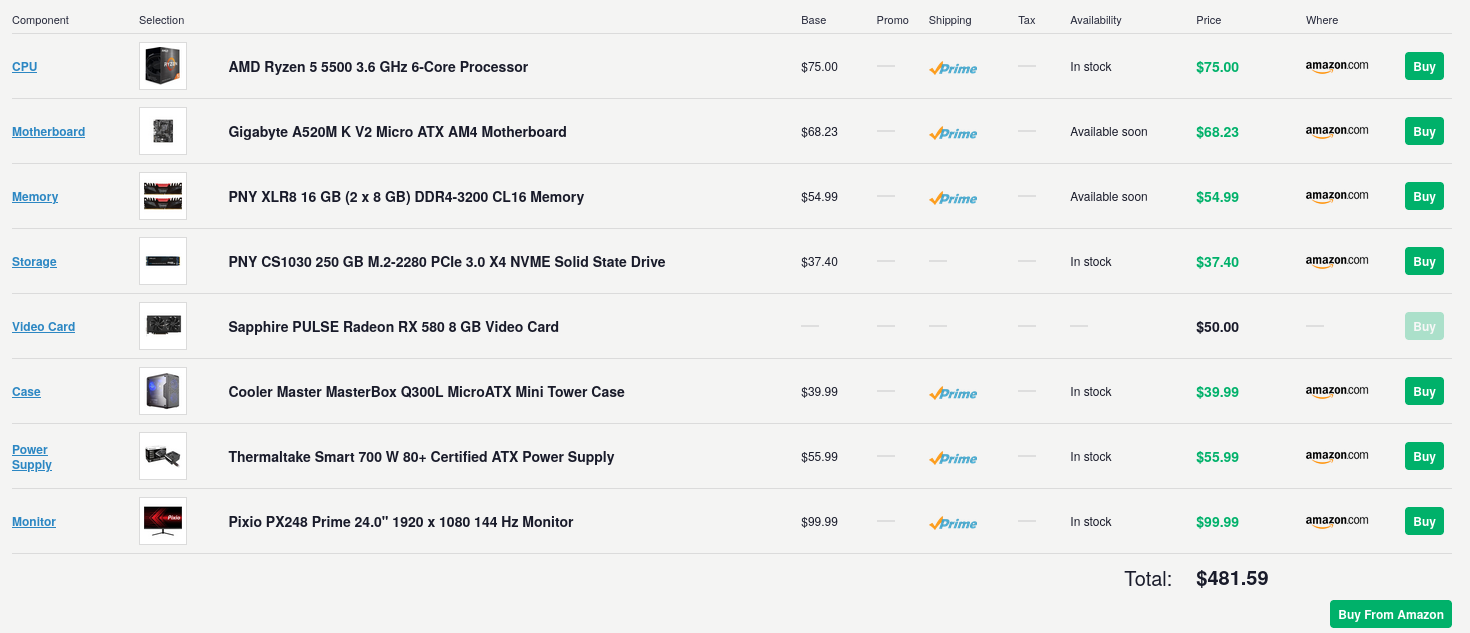1470x633 pixels.
Task: Click the Thermaltake Smart 700 W thumbnail
Action: [163, 456]
